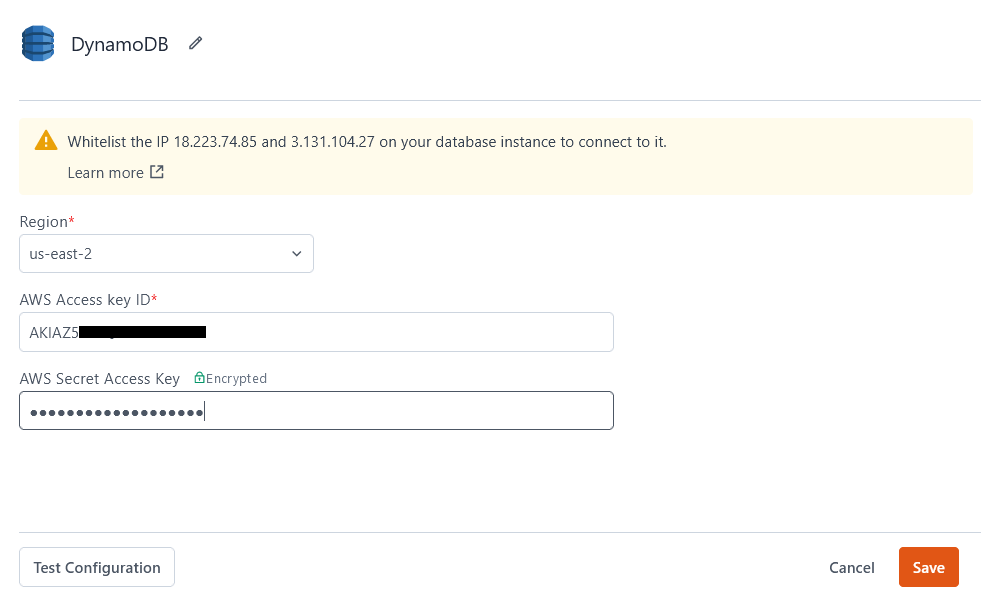Image resolution: width=992 pixels, height=600 pixels.
Task: Click the DynamoDB database icon
Action: point(37,43)
